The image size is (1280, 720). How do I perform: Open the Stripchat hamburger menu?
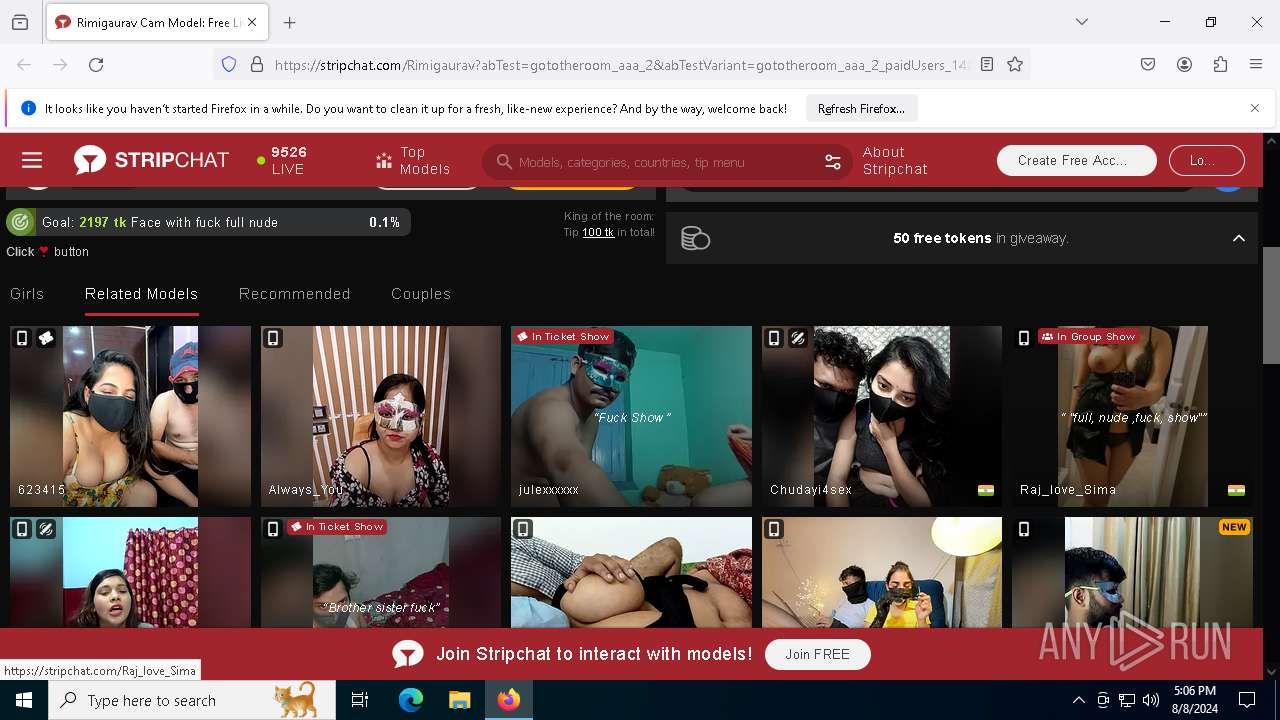(x=32, y=160)
